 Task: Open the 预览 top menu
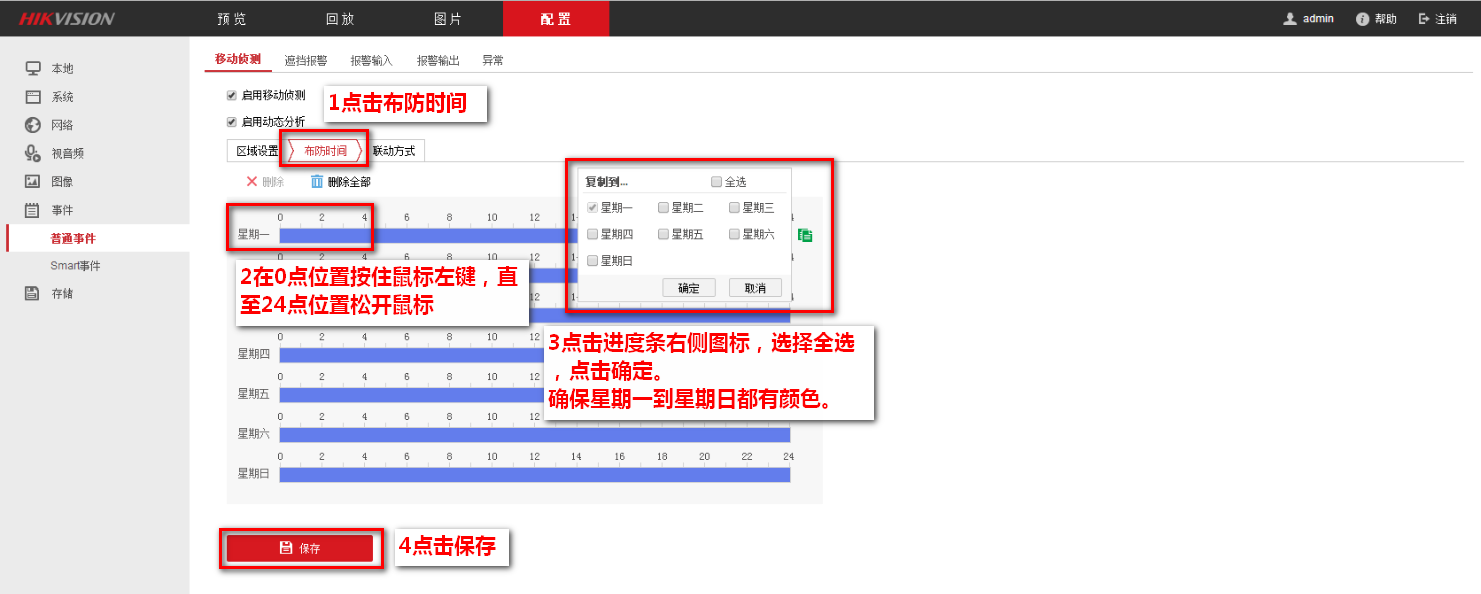coord(232,19)
